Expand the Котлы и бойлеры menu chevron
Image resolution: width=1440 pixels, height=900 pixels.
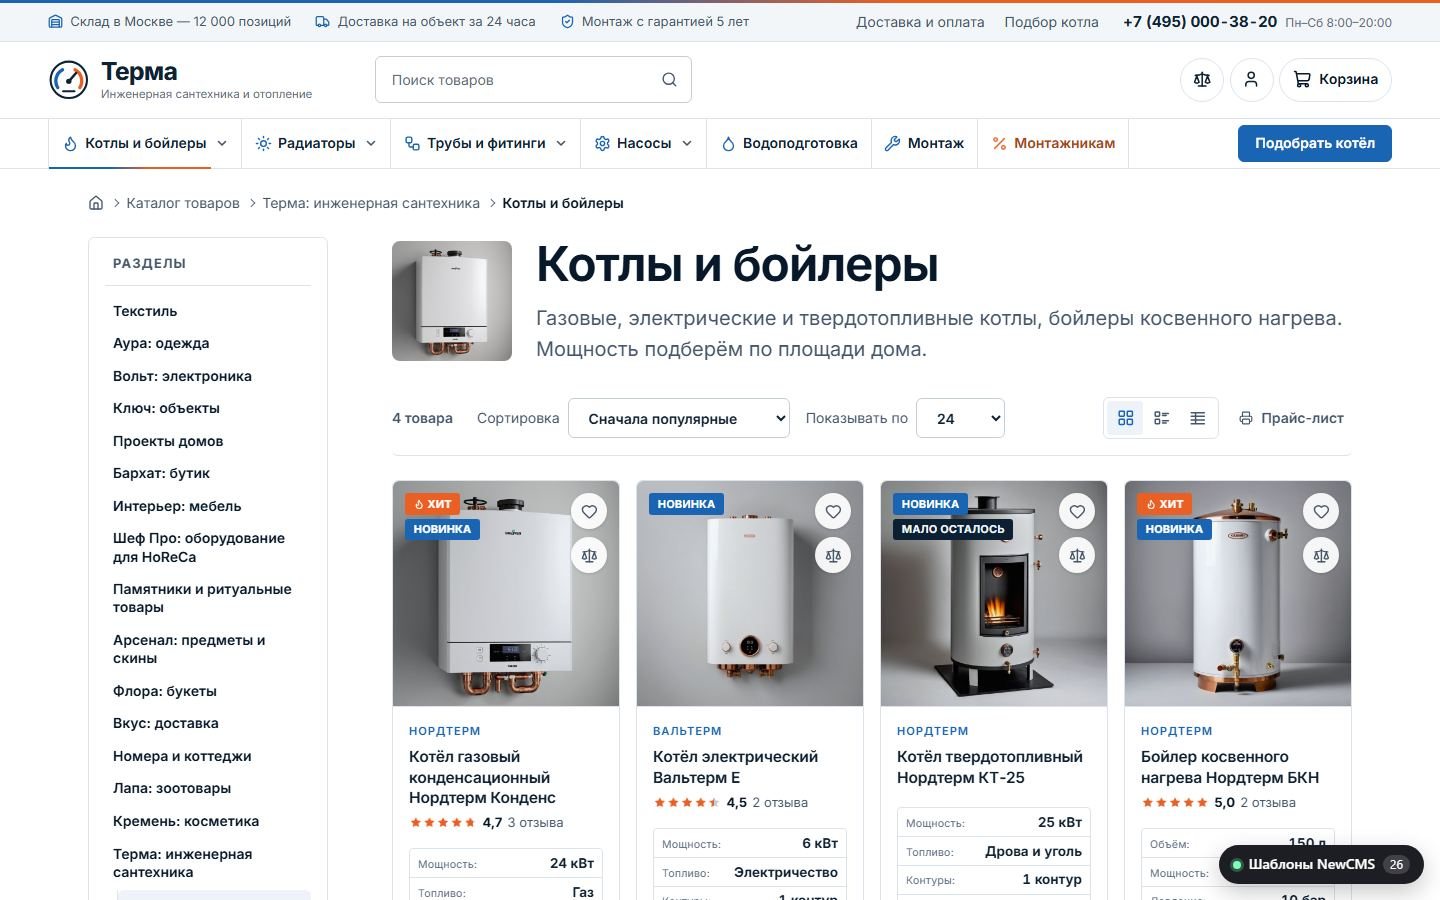pos(222,144)
